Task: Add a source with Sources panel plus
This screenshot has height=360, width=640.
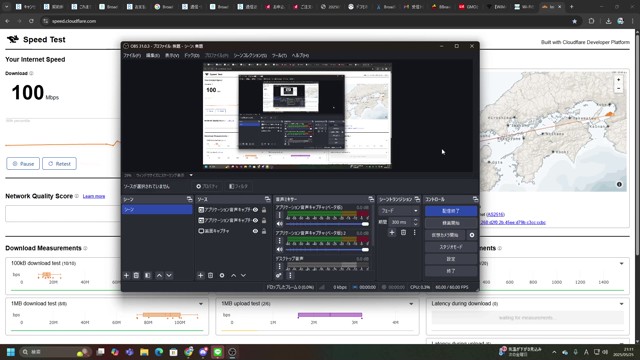Action: coord(200,276)
